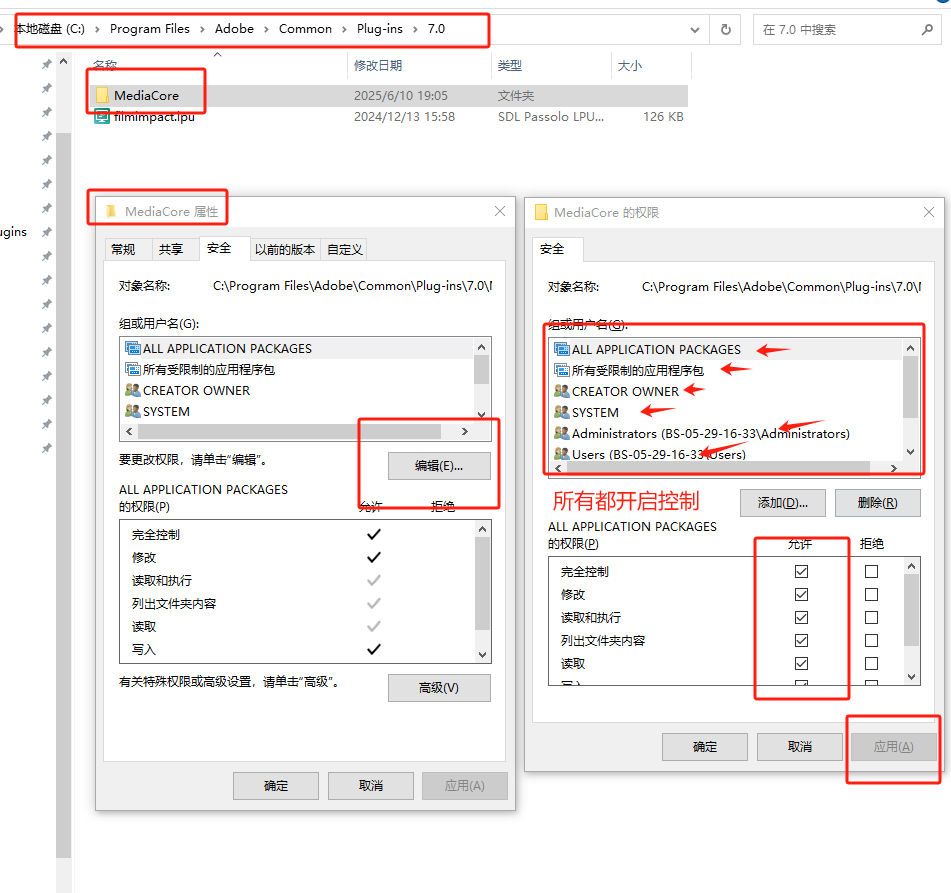951x893 pixels.
Task: Click the refresh icon beside the address bar
Action: tap(725, 29)
